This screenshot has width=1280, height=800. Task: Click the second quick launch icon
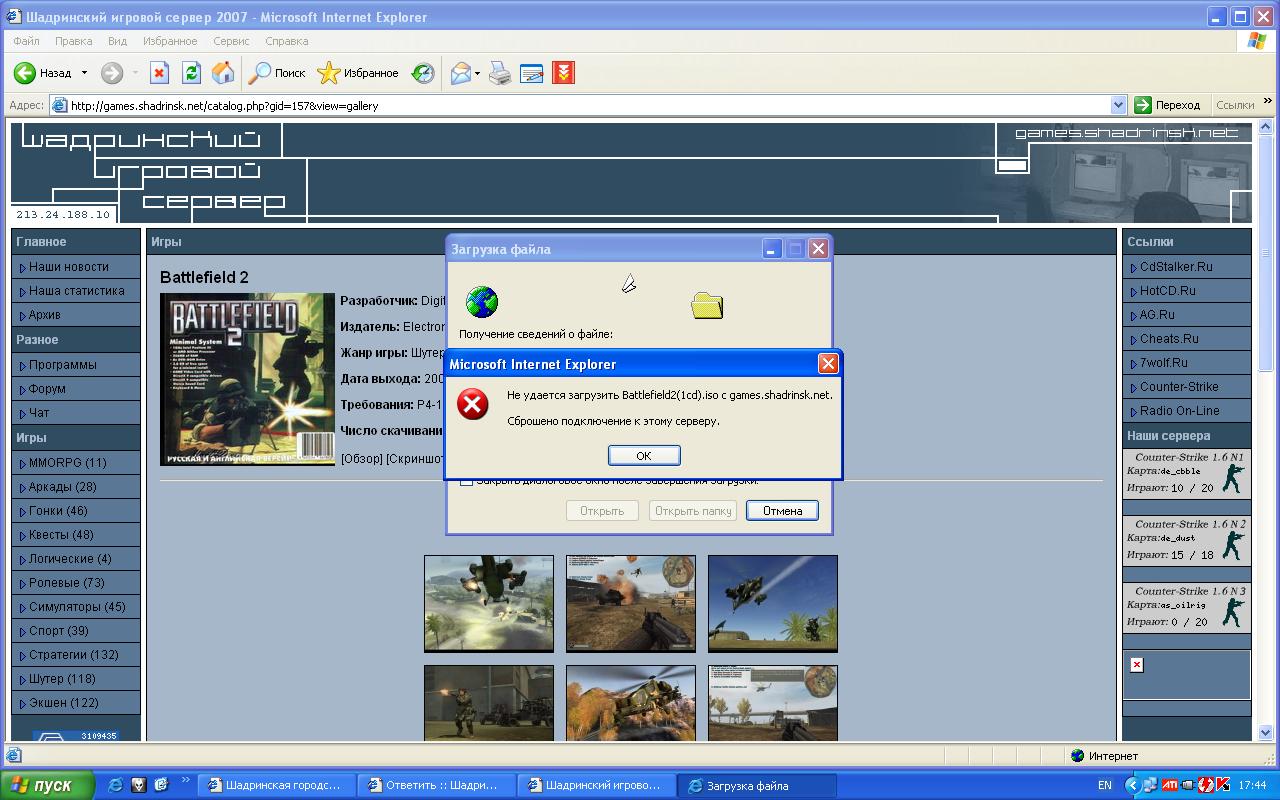click(139, 785)
